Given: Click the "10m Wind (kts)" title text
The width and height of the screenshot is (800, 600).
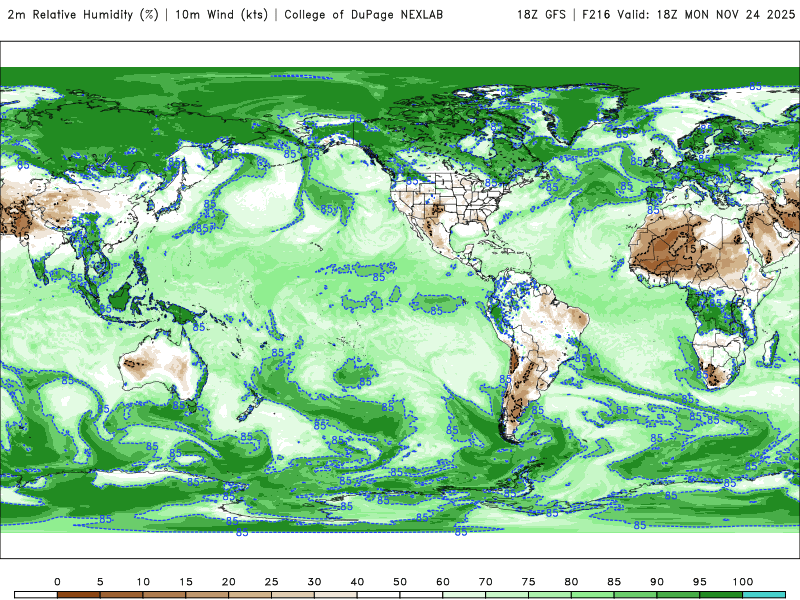Looking at the screenshot, I should (x=221, y=14).
